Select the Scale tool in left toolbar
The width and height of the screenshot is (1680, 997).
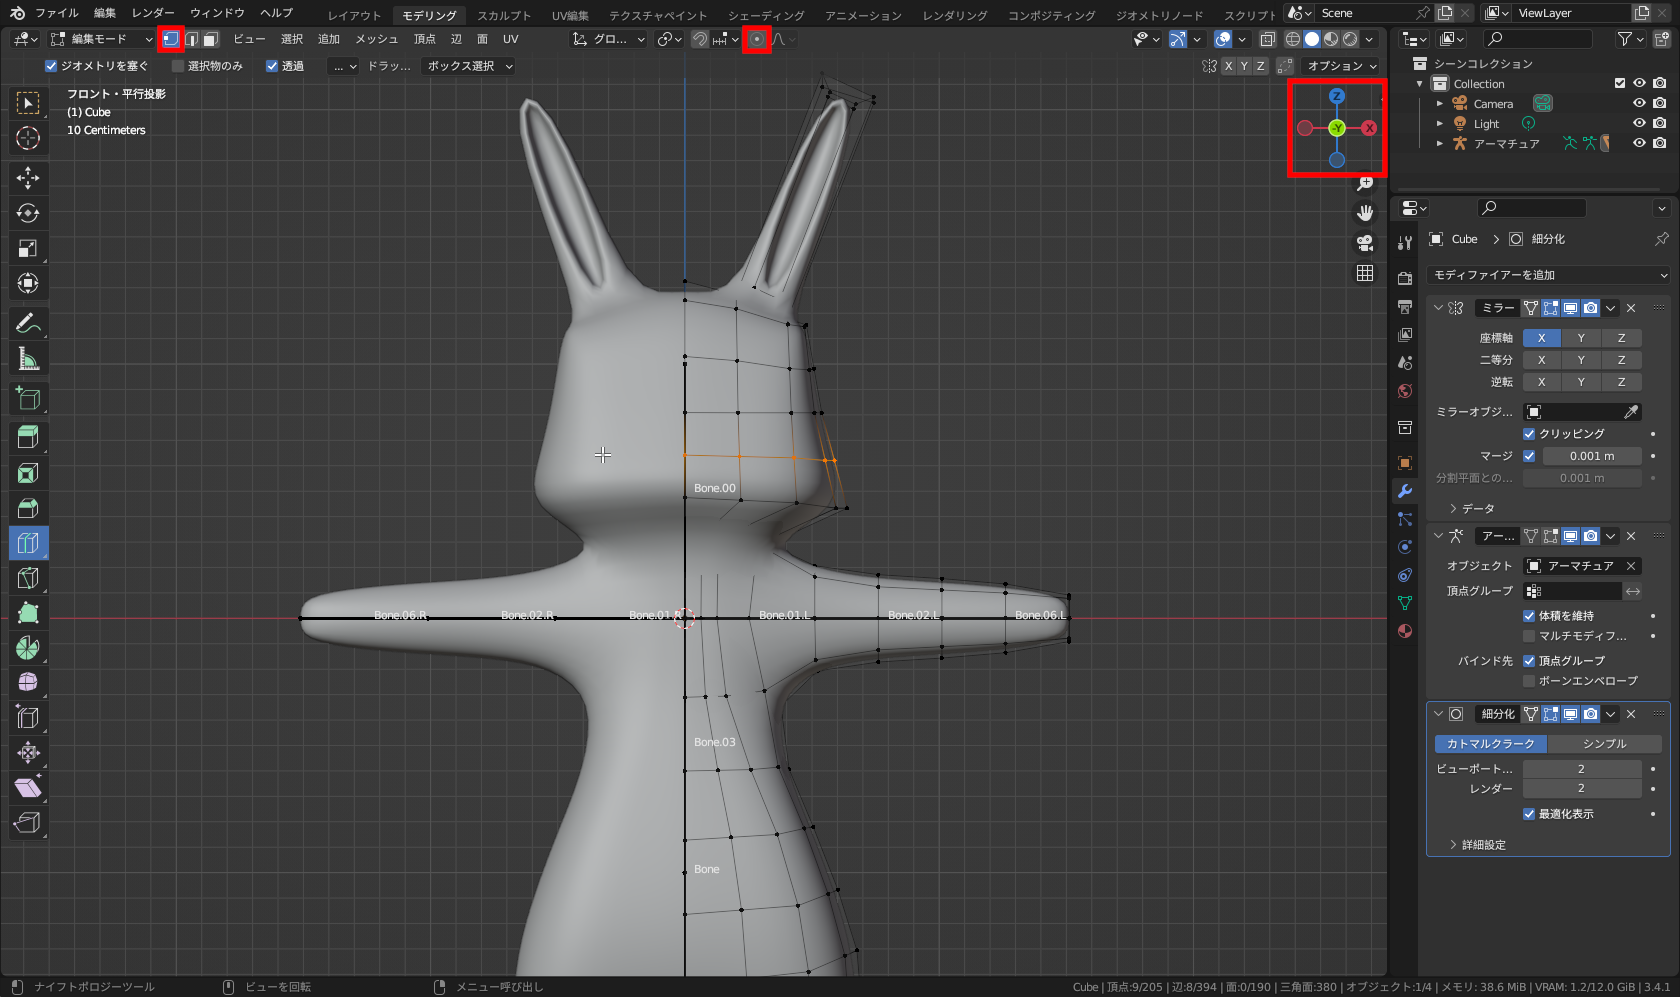click(28, 248)
